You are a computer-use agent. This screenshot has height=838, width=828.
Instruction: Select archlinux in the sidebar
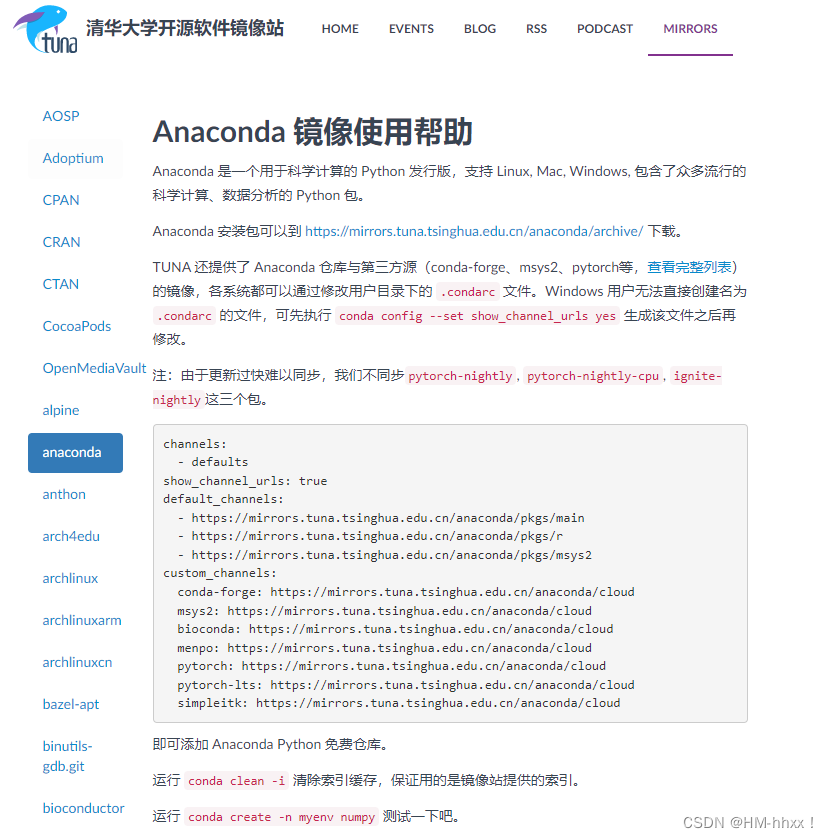coord(70,578)
